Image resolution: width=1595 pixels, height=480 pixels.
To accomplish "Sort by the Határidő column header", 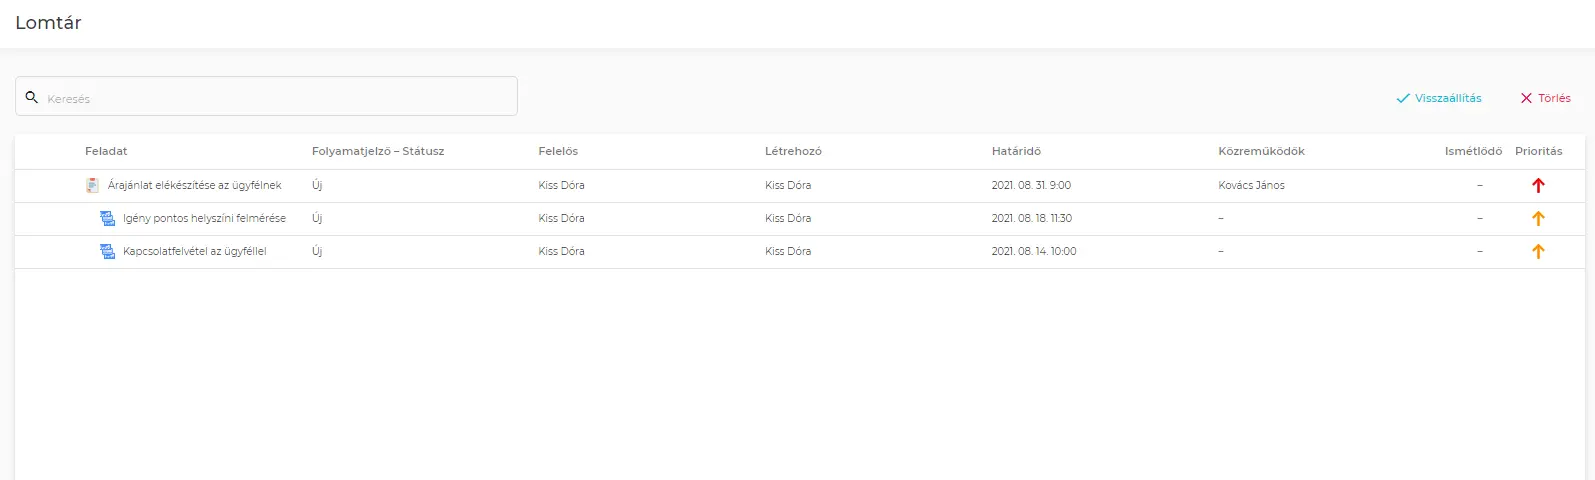I will coord(1016,151).
